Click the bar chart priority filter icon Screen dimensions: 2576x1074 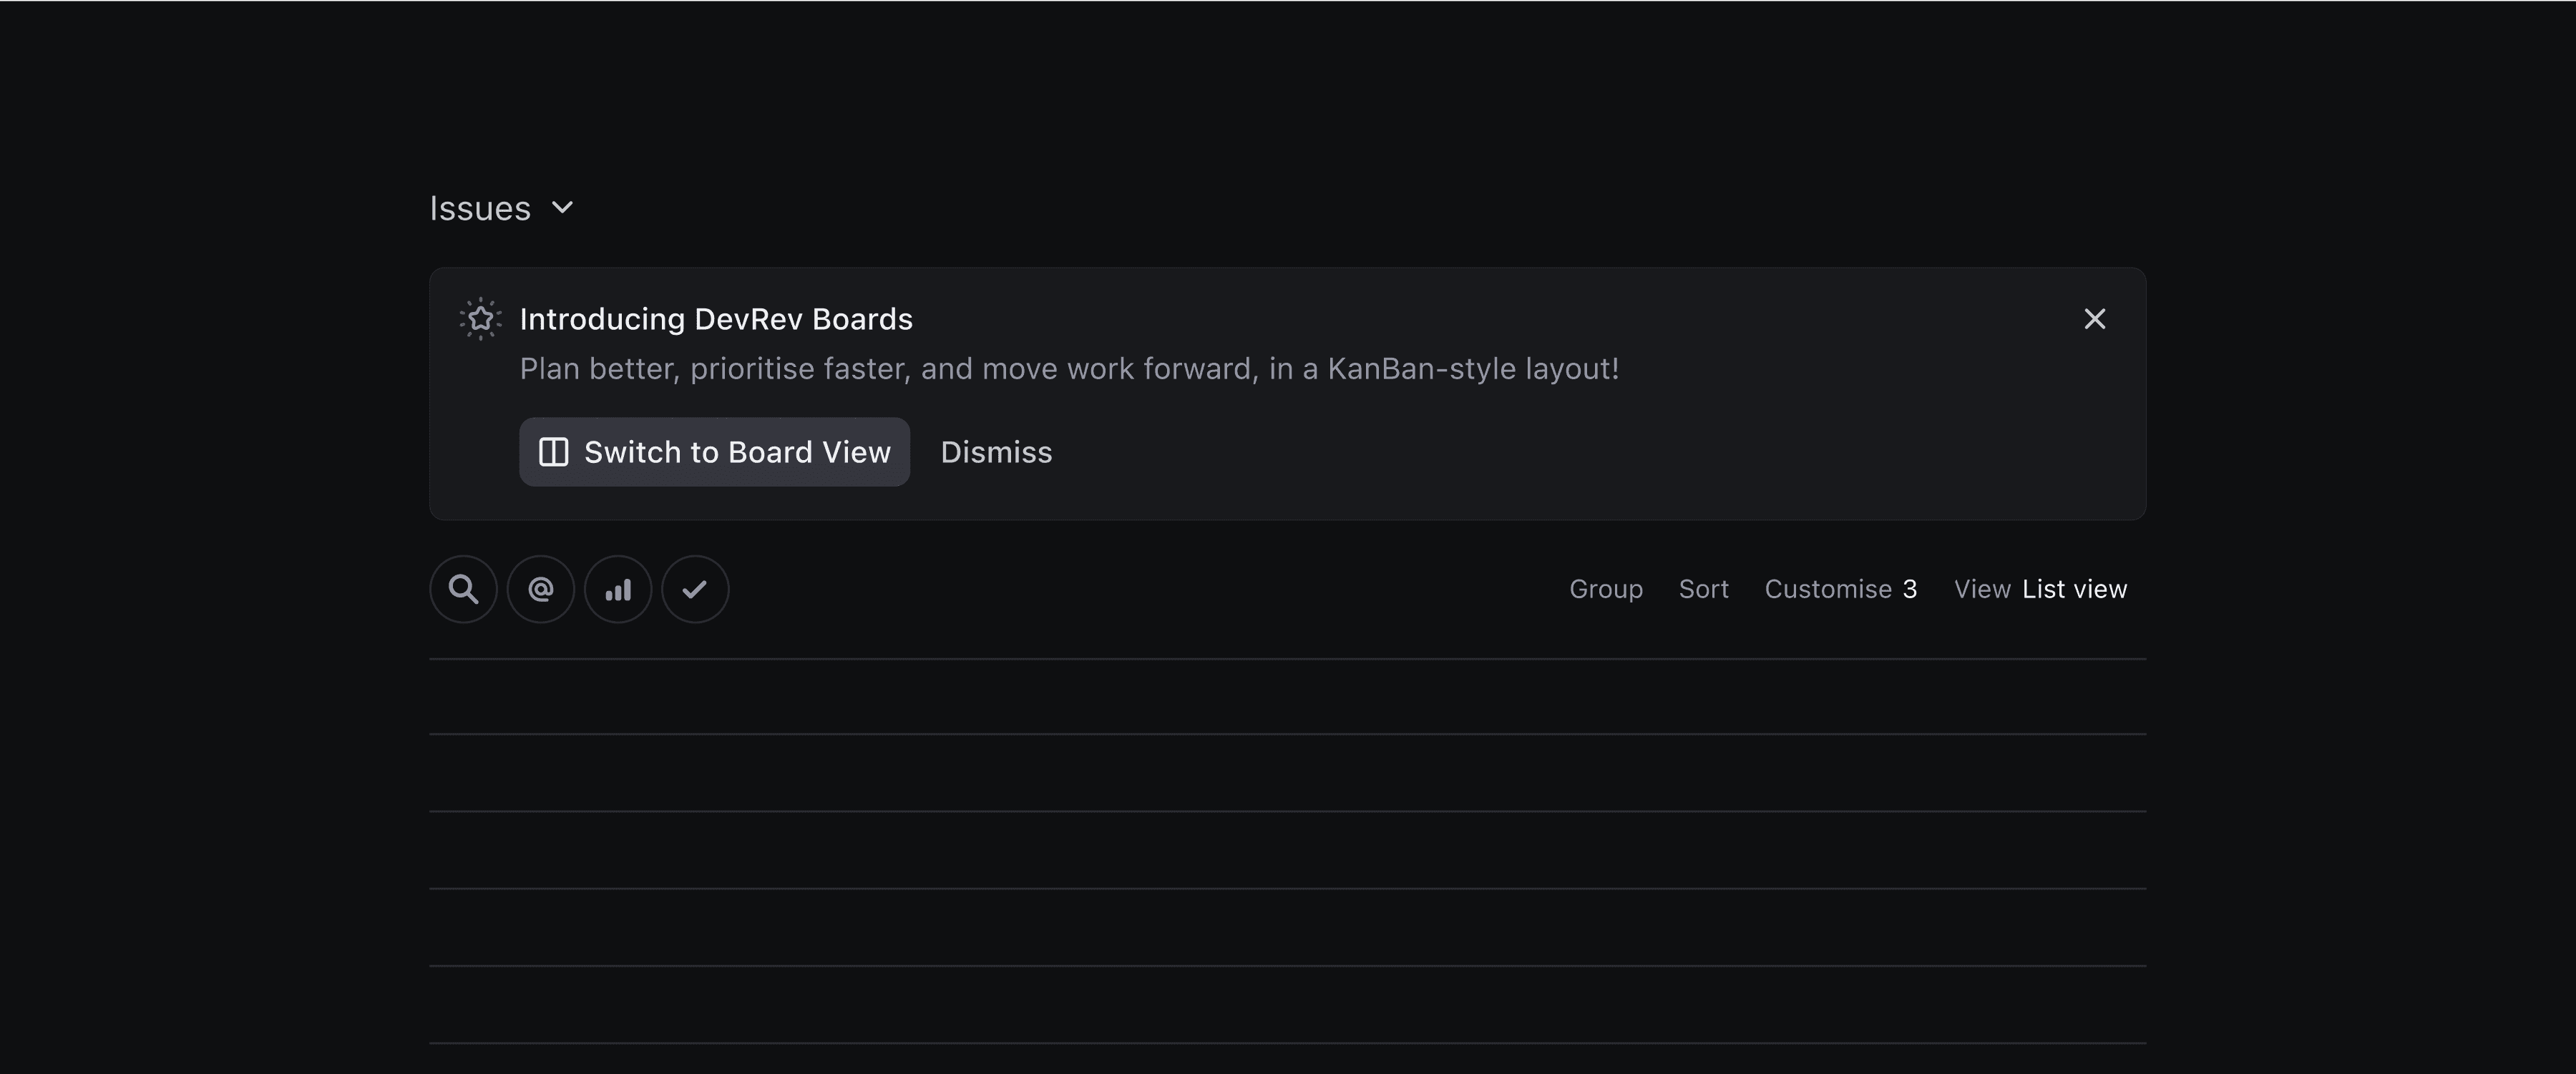coord(618,589)
